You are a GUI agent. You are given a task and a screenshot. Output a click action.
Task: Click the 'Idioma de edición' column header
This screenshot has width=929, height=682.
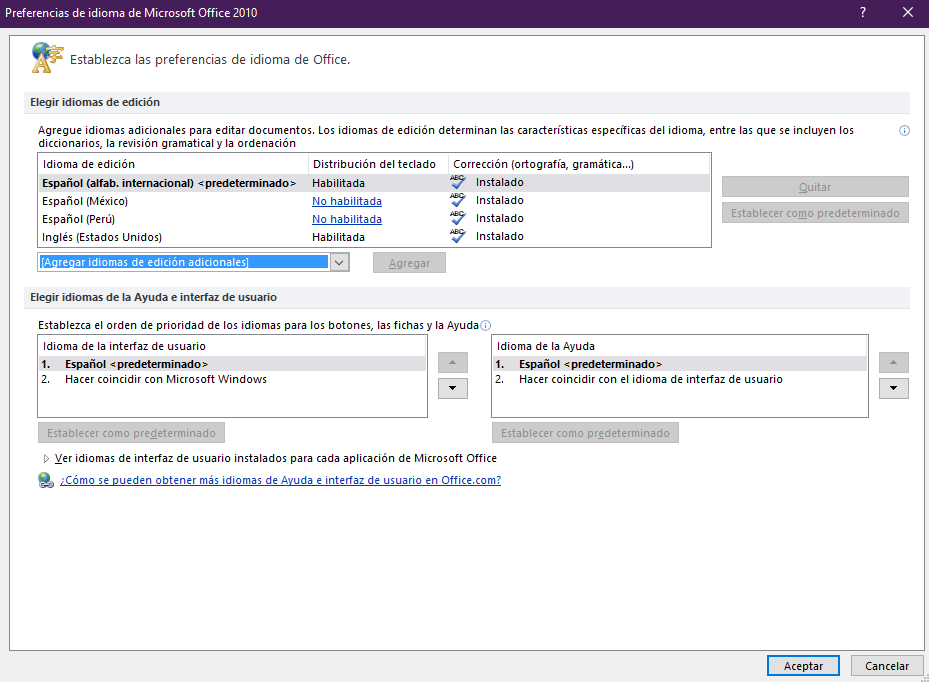point(88,164)
